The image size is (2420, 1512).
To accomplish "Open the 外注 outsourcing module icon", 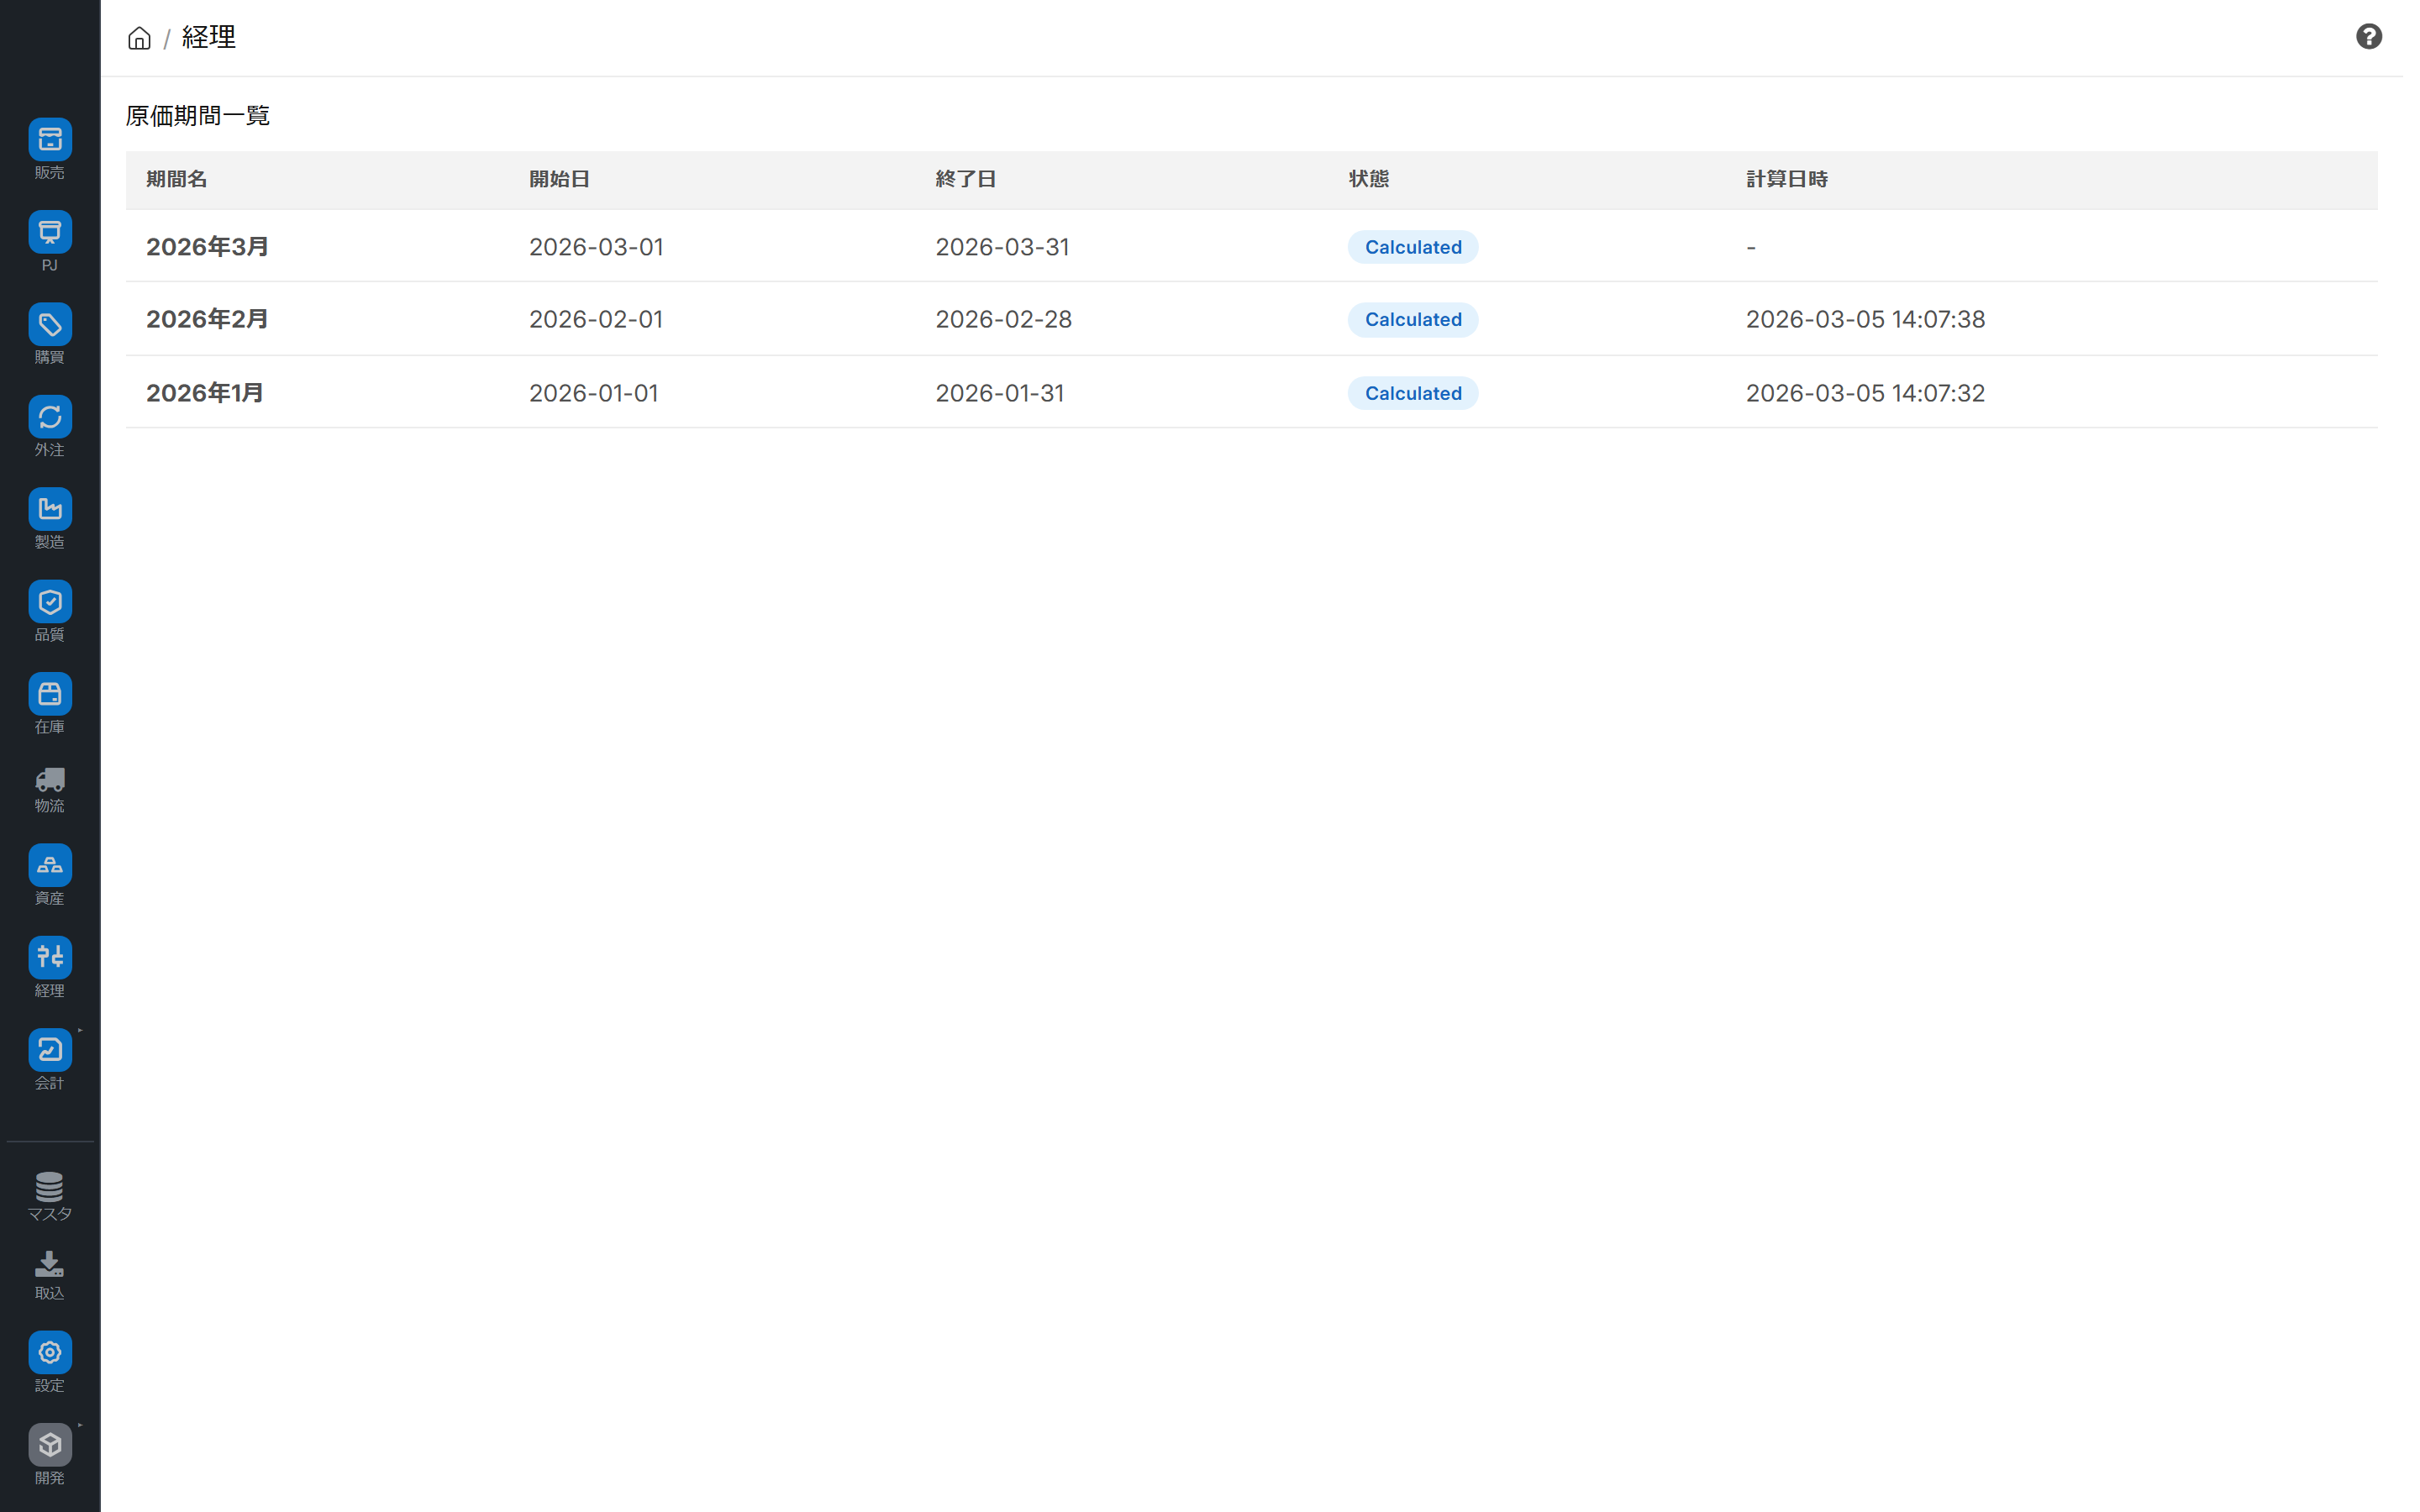I will [50, 417].
